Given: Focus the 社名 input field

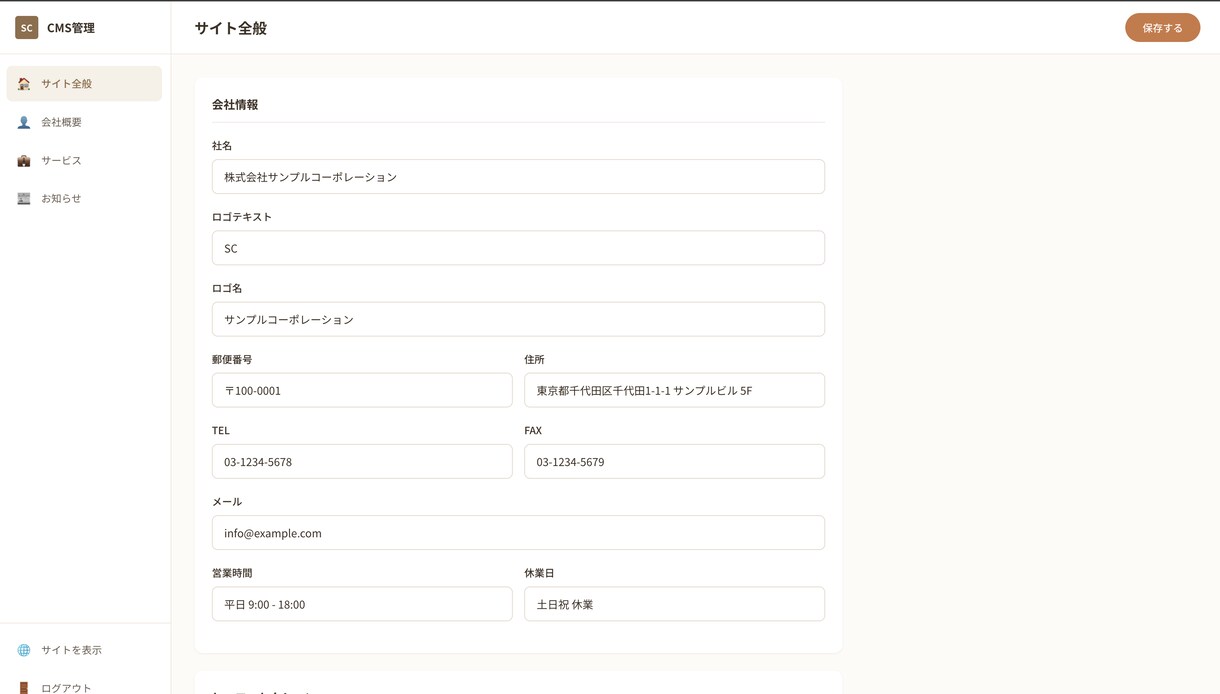Looking at the screenshot, I should [518, 177].
